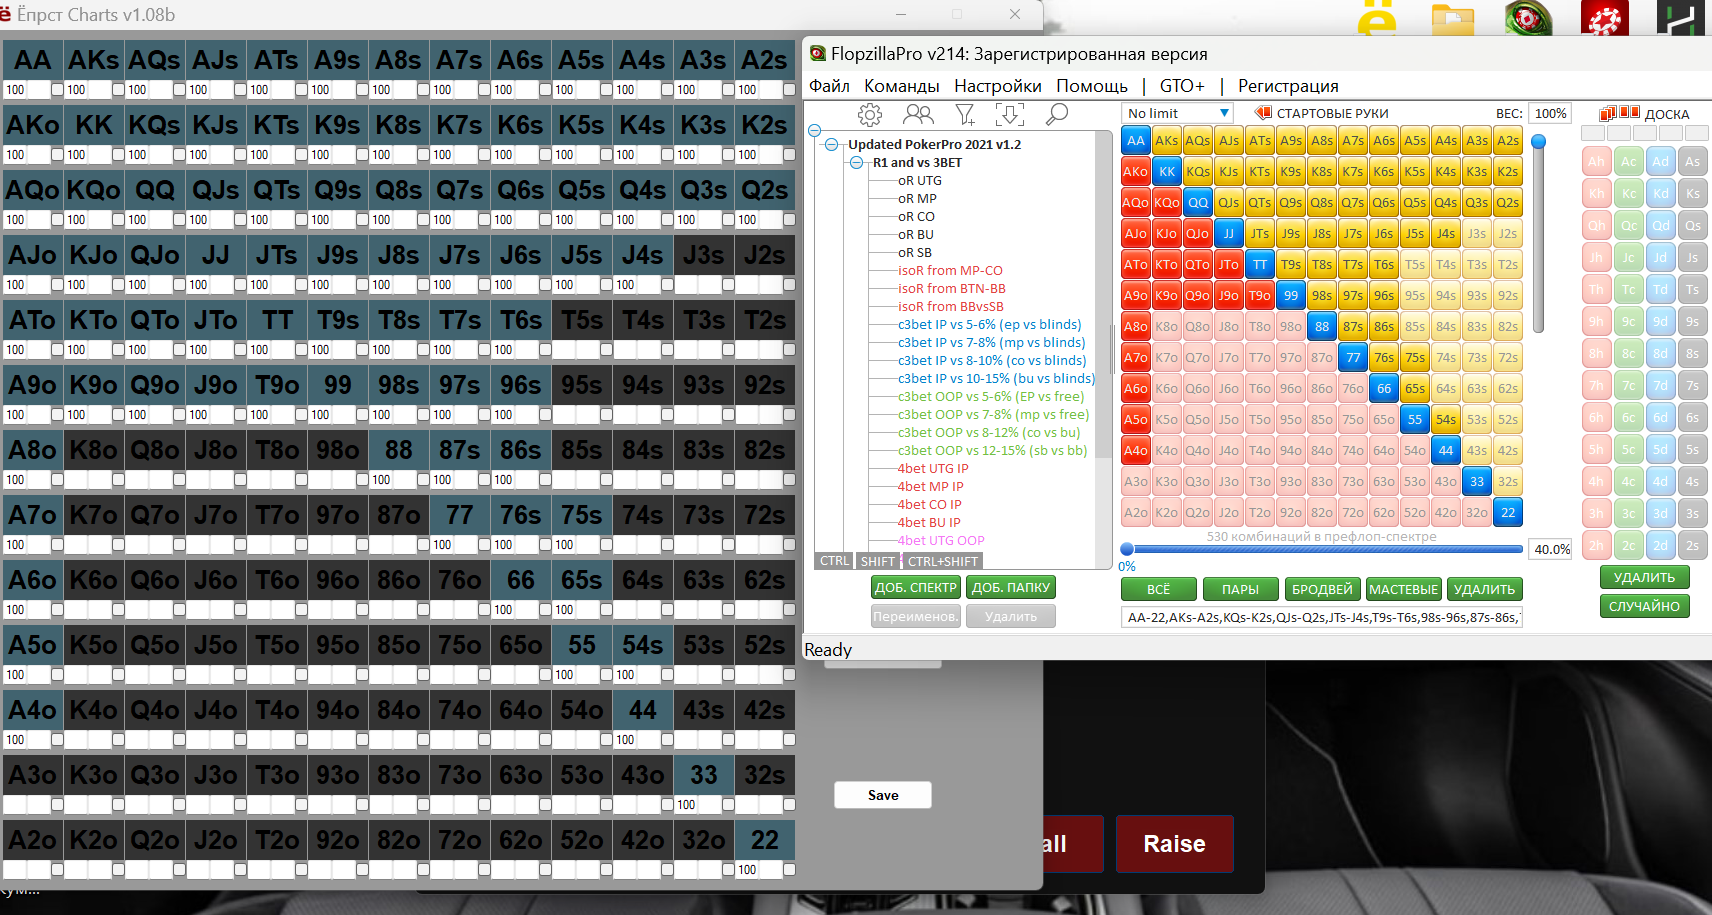This screenshot has height=915, width=1712.
Task: Click the МАСТЕВЫЕ button
Action: click(x=1403, y=590)
